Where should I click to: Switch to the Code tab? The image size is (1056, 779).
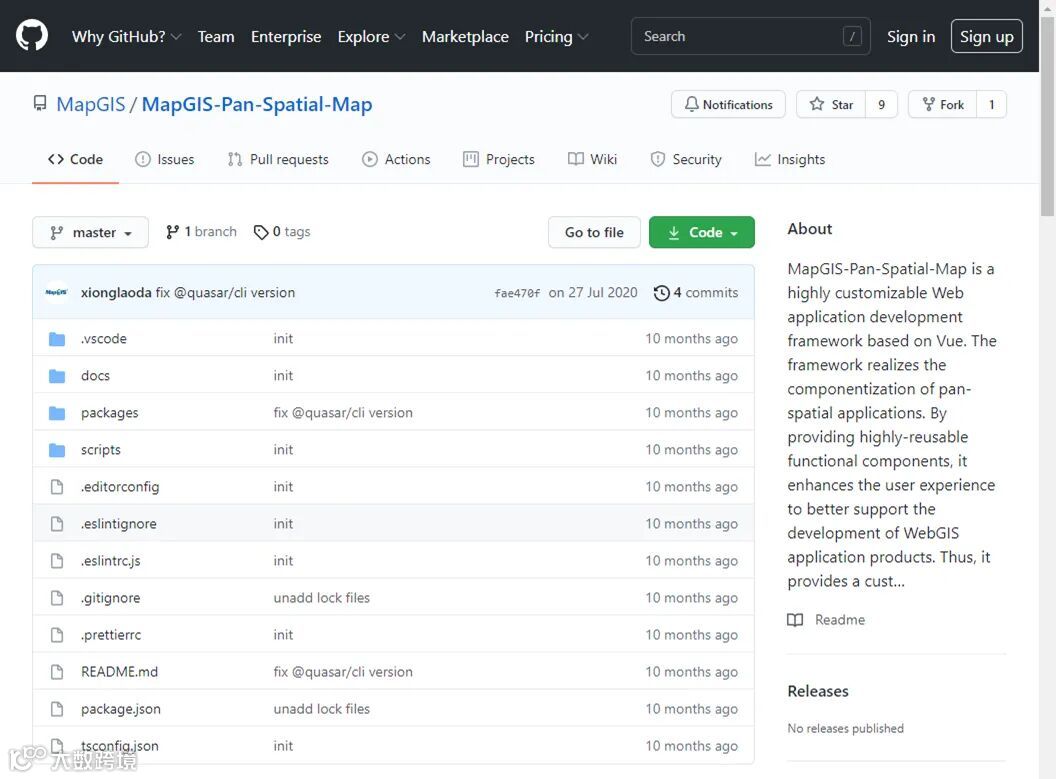pyautogui.click(x=75, y=160)
